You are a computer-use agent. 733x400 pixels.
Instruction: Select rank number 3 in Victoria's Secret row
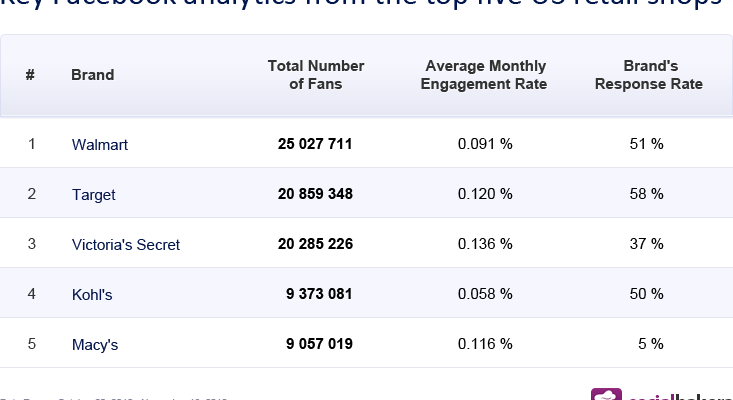point(31,244)
